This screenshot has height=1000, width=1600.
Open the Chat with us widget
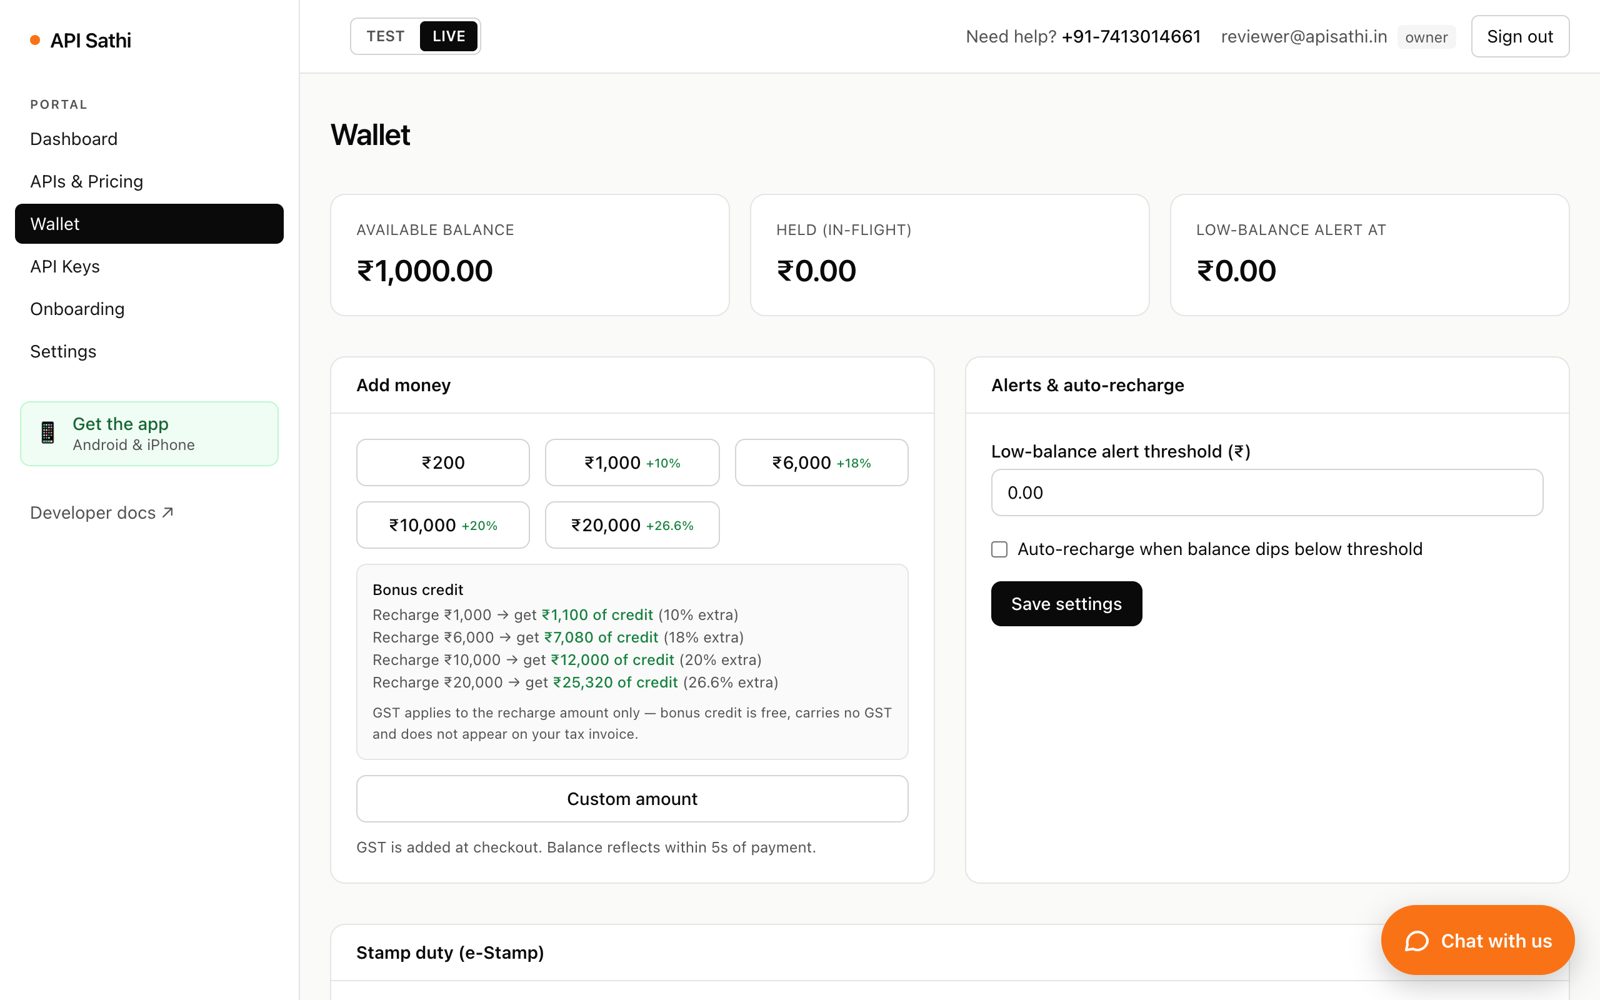1477,940
